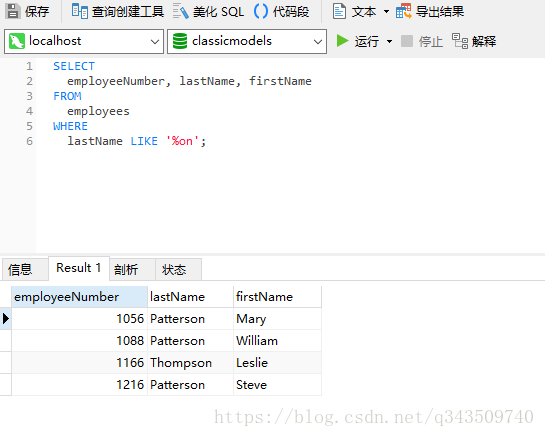Image resolution: width=545 pixels, height=437 pixels.
Task: Open the query builder tool (查询创建工具) icon
Action: 80,11
